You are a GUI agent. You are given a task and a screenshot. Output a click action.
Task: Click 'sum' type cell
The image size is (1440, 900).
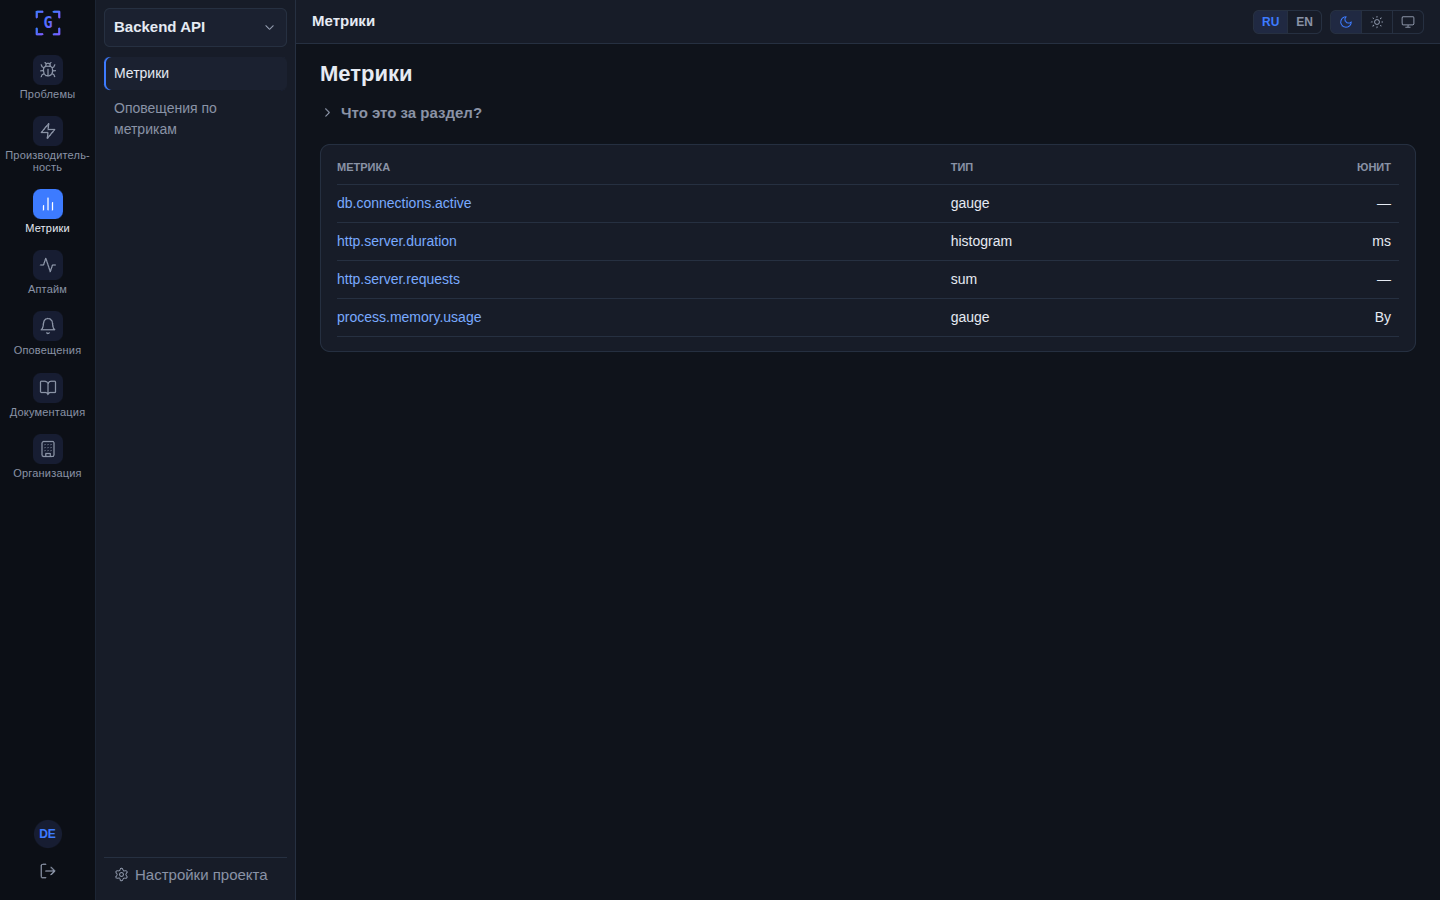[x=964, y=279]
